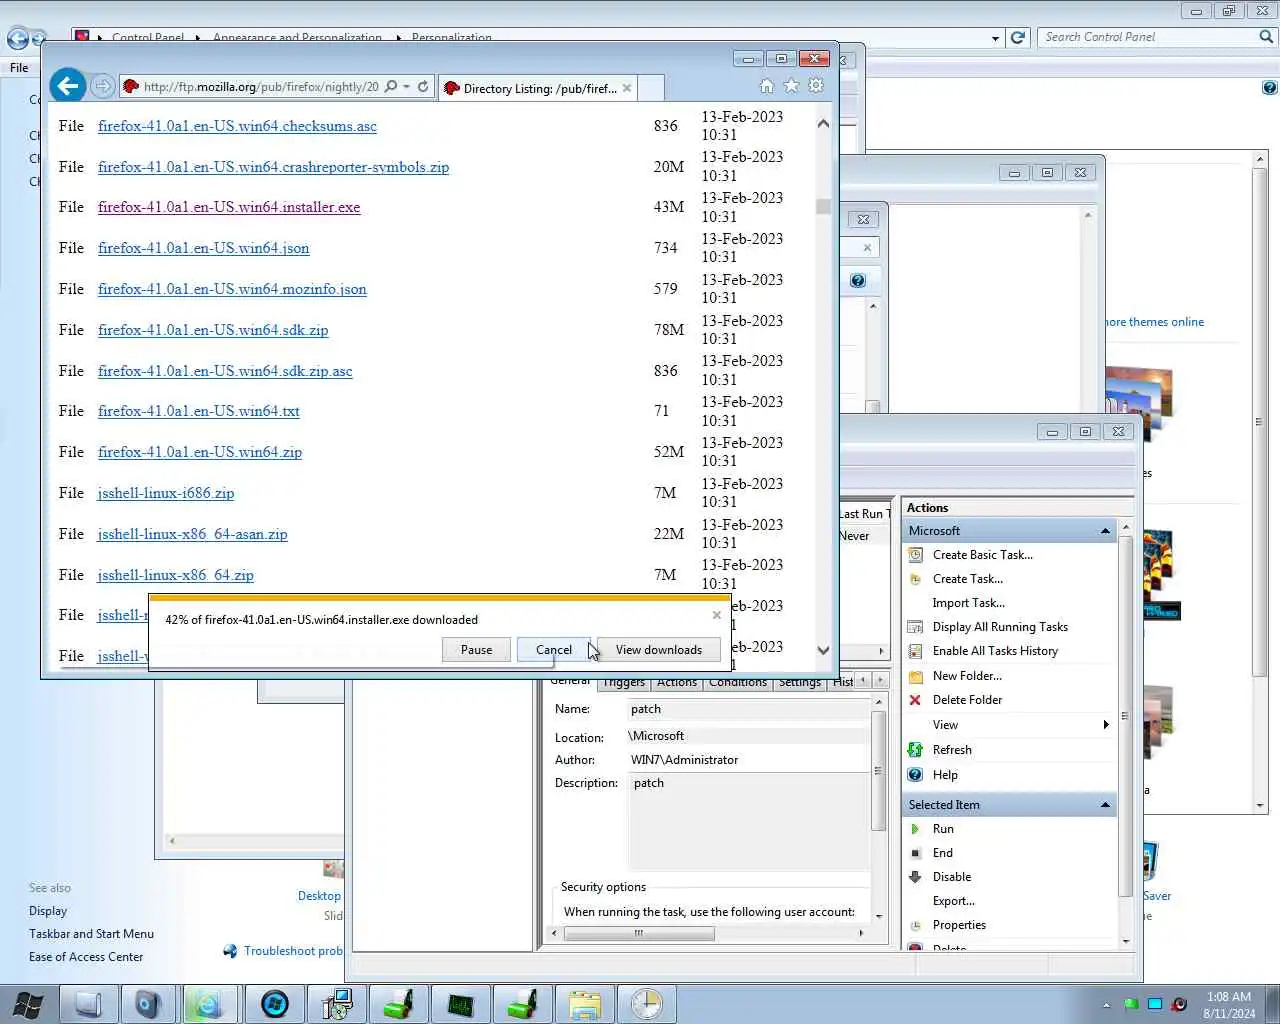1280x1024 pixels.
Task: Click Display All Running Tasks
Action: tap(1000, 627)
